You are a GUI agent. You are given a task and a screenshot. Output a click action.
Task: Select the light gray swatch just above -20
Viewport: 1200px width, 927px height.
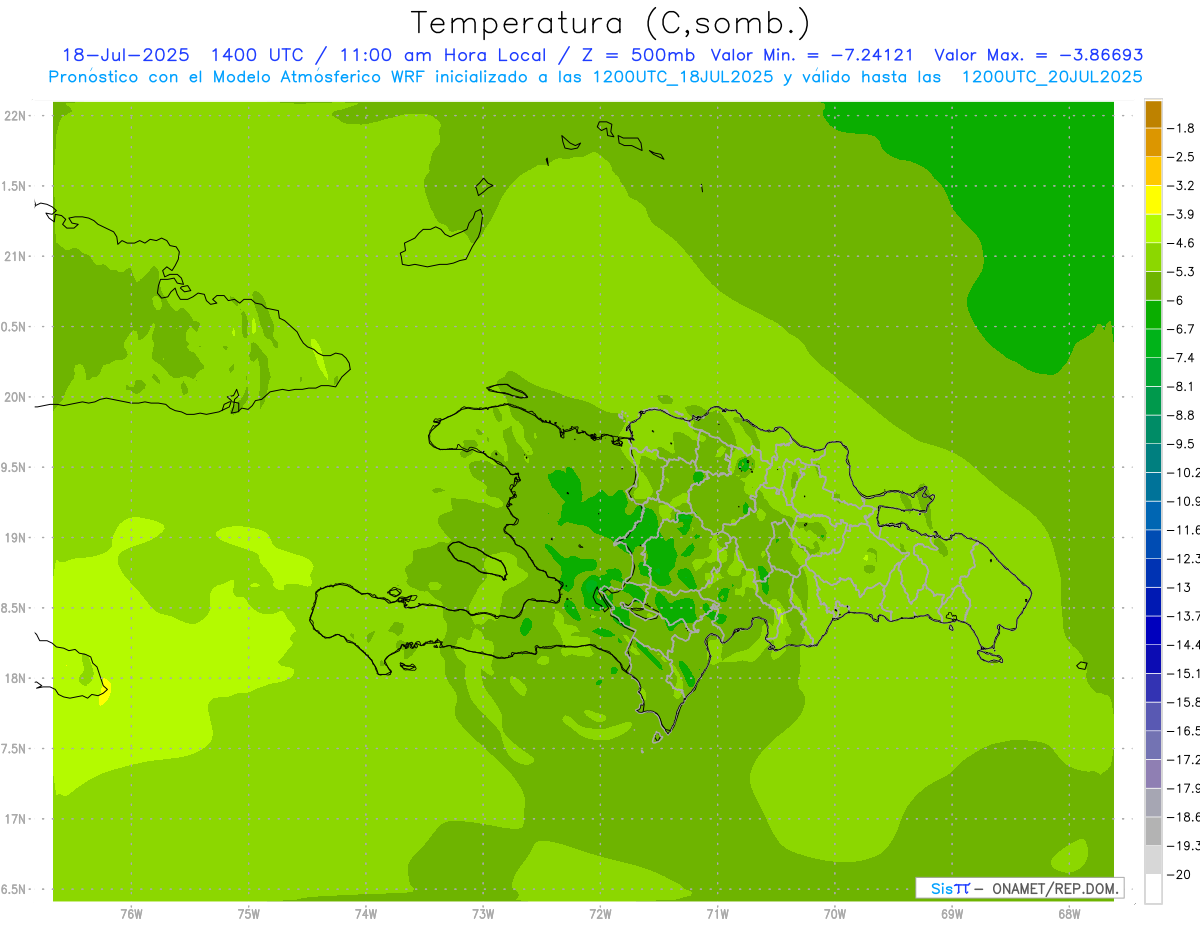1153,860
